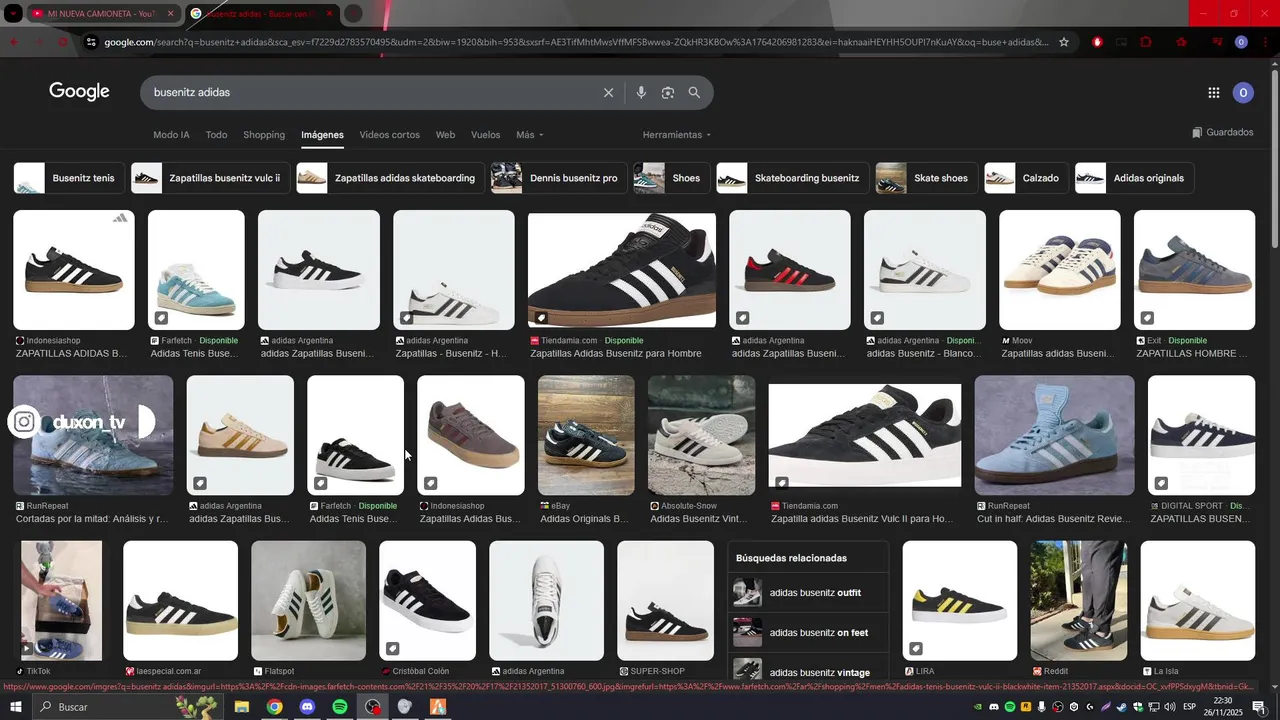
Task: Switch to the Vídeos cortos tab
Action: [390, 135]
